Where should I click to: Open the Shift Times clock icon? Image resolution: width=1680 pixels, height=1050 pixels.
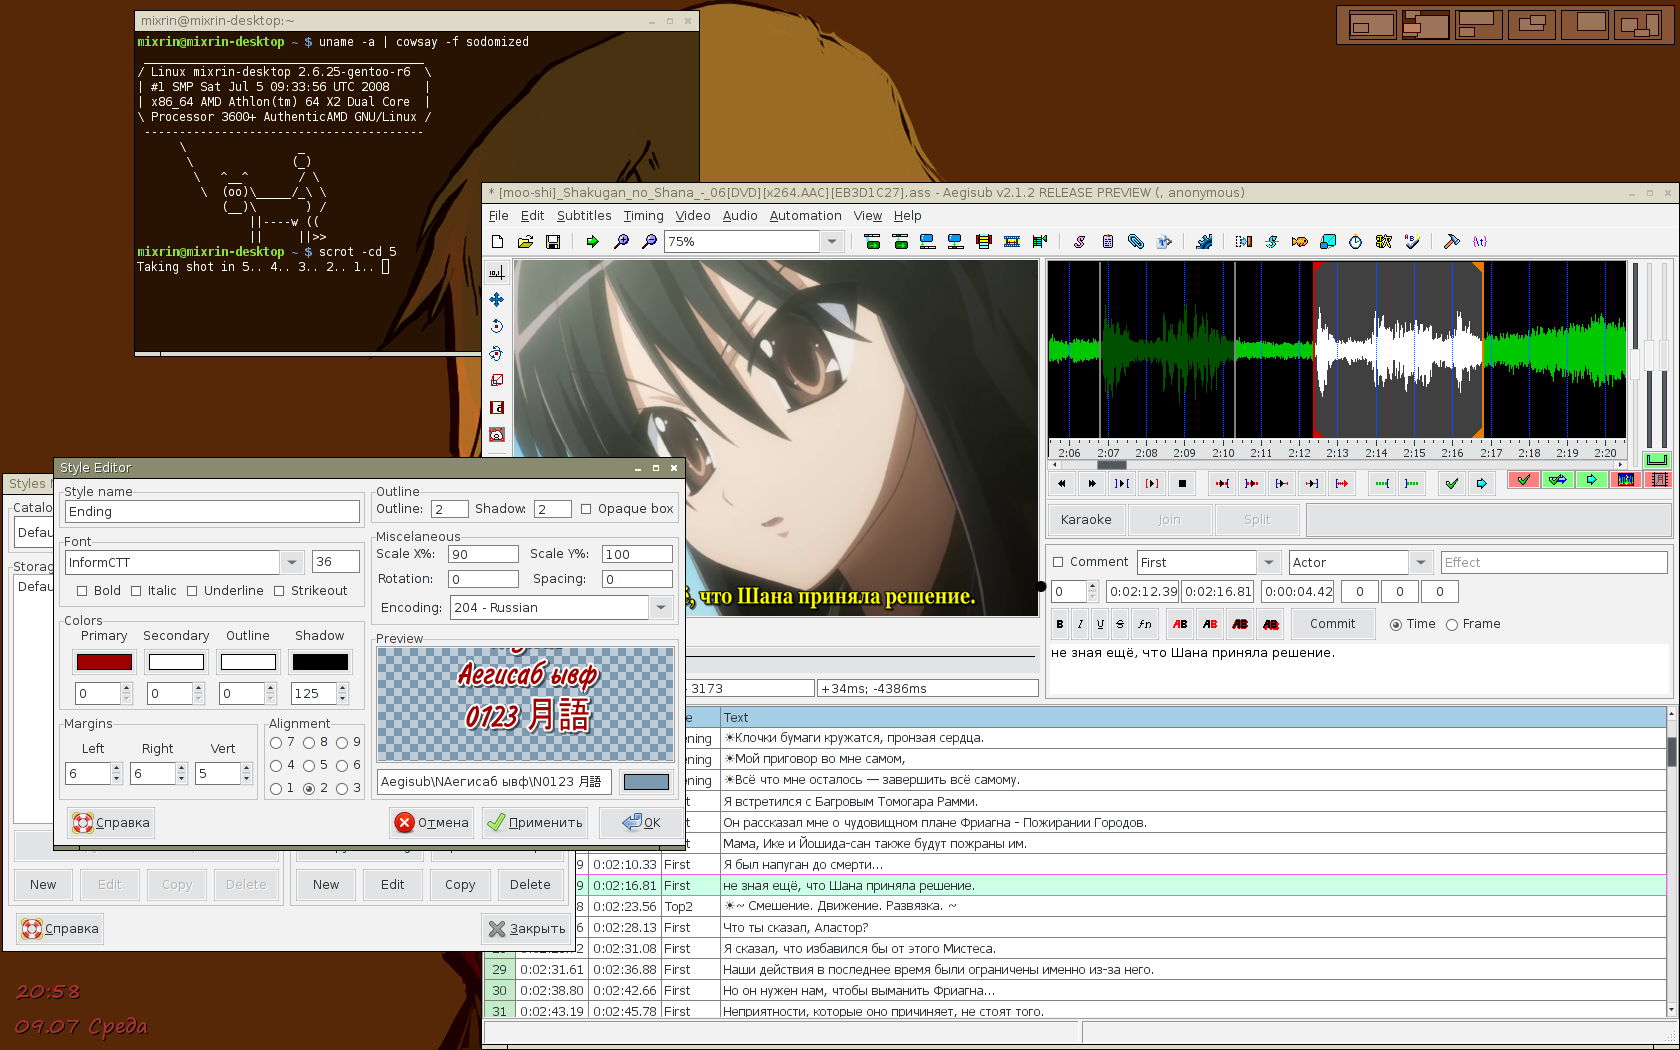click(1355, 241)
